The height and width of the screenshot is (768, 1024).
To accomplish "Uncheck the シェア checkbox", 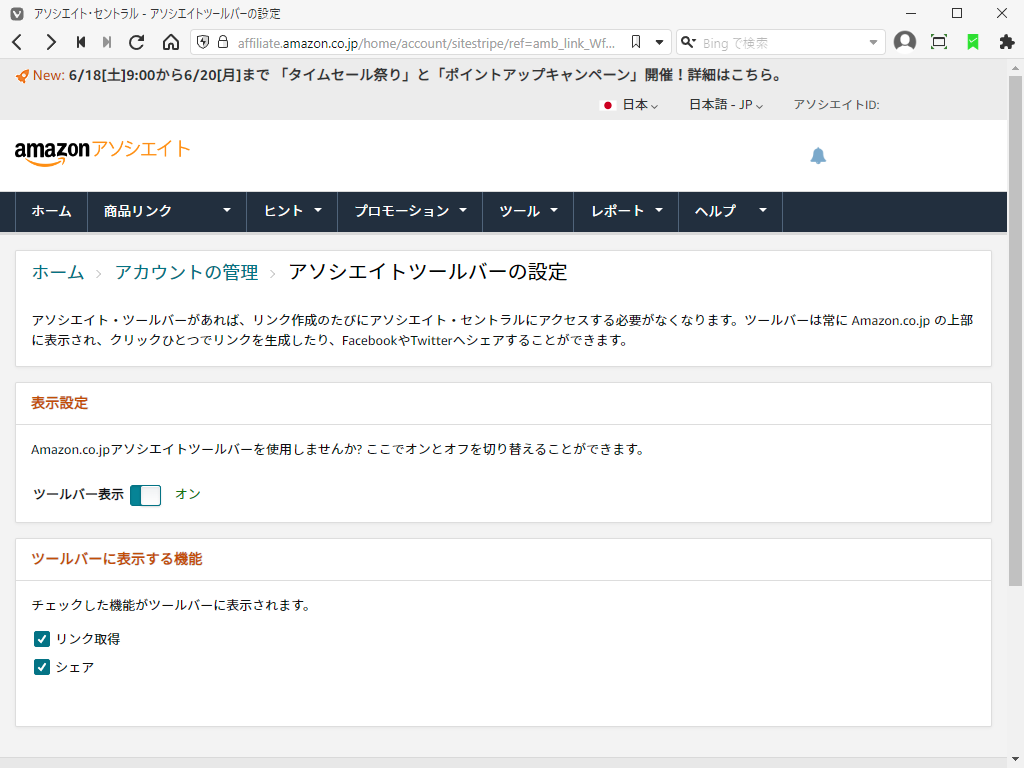I will coord(42,667).
